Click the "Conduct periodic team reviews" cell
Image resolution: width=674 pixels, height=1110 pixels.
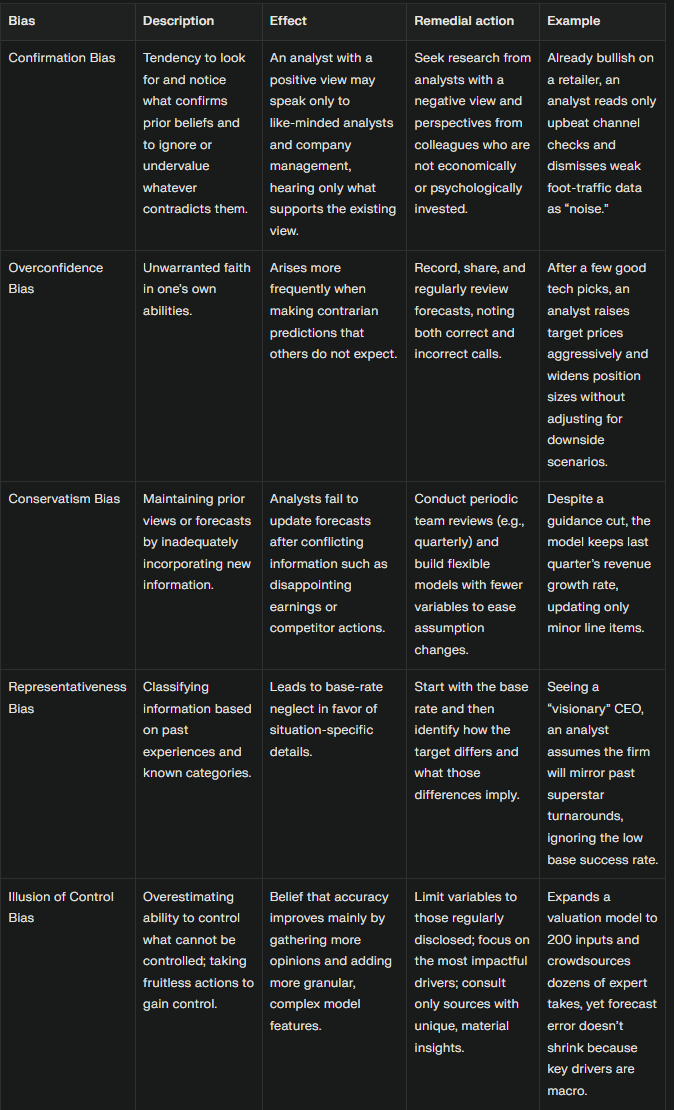(471, 574)
